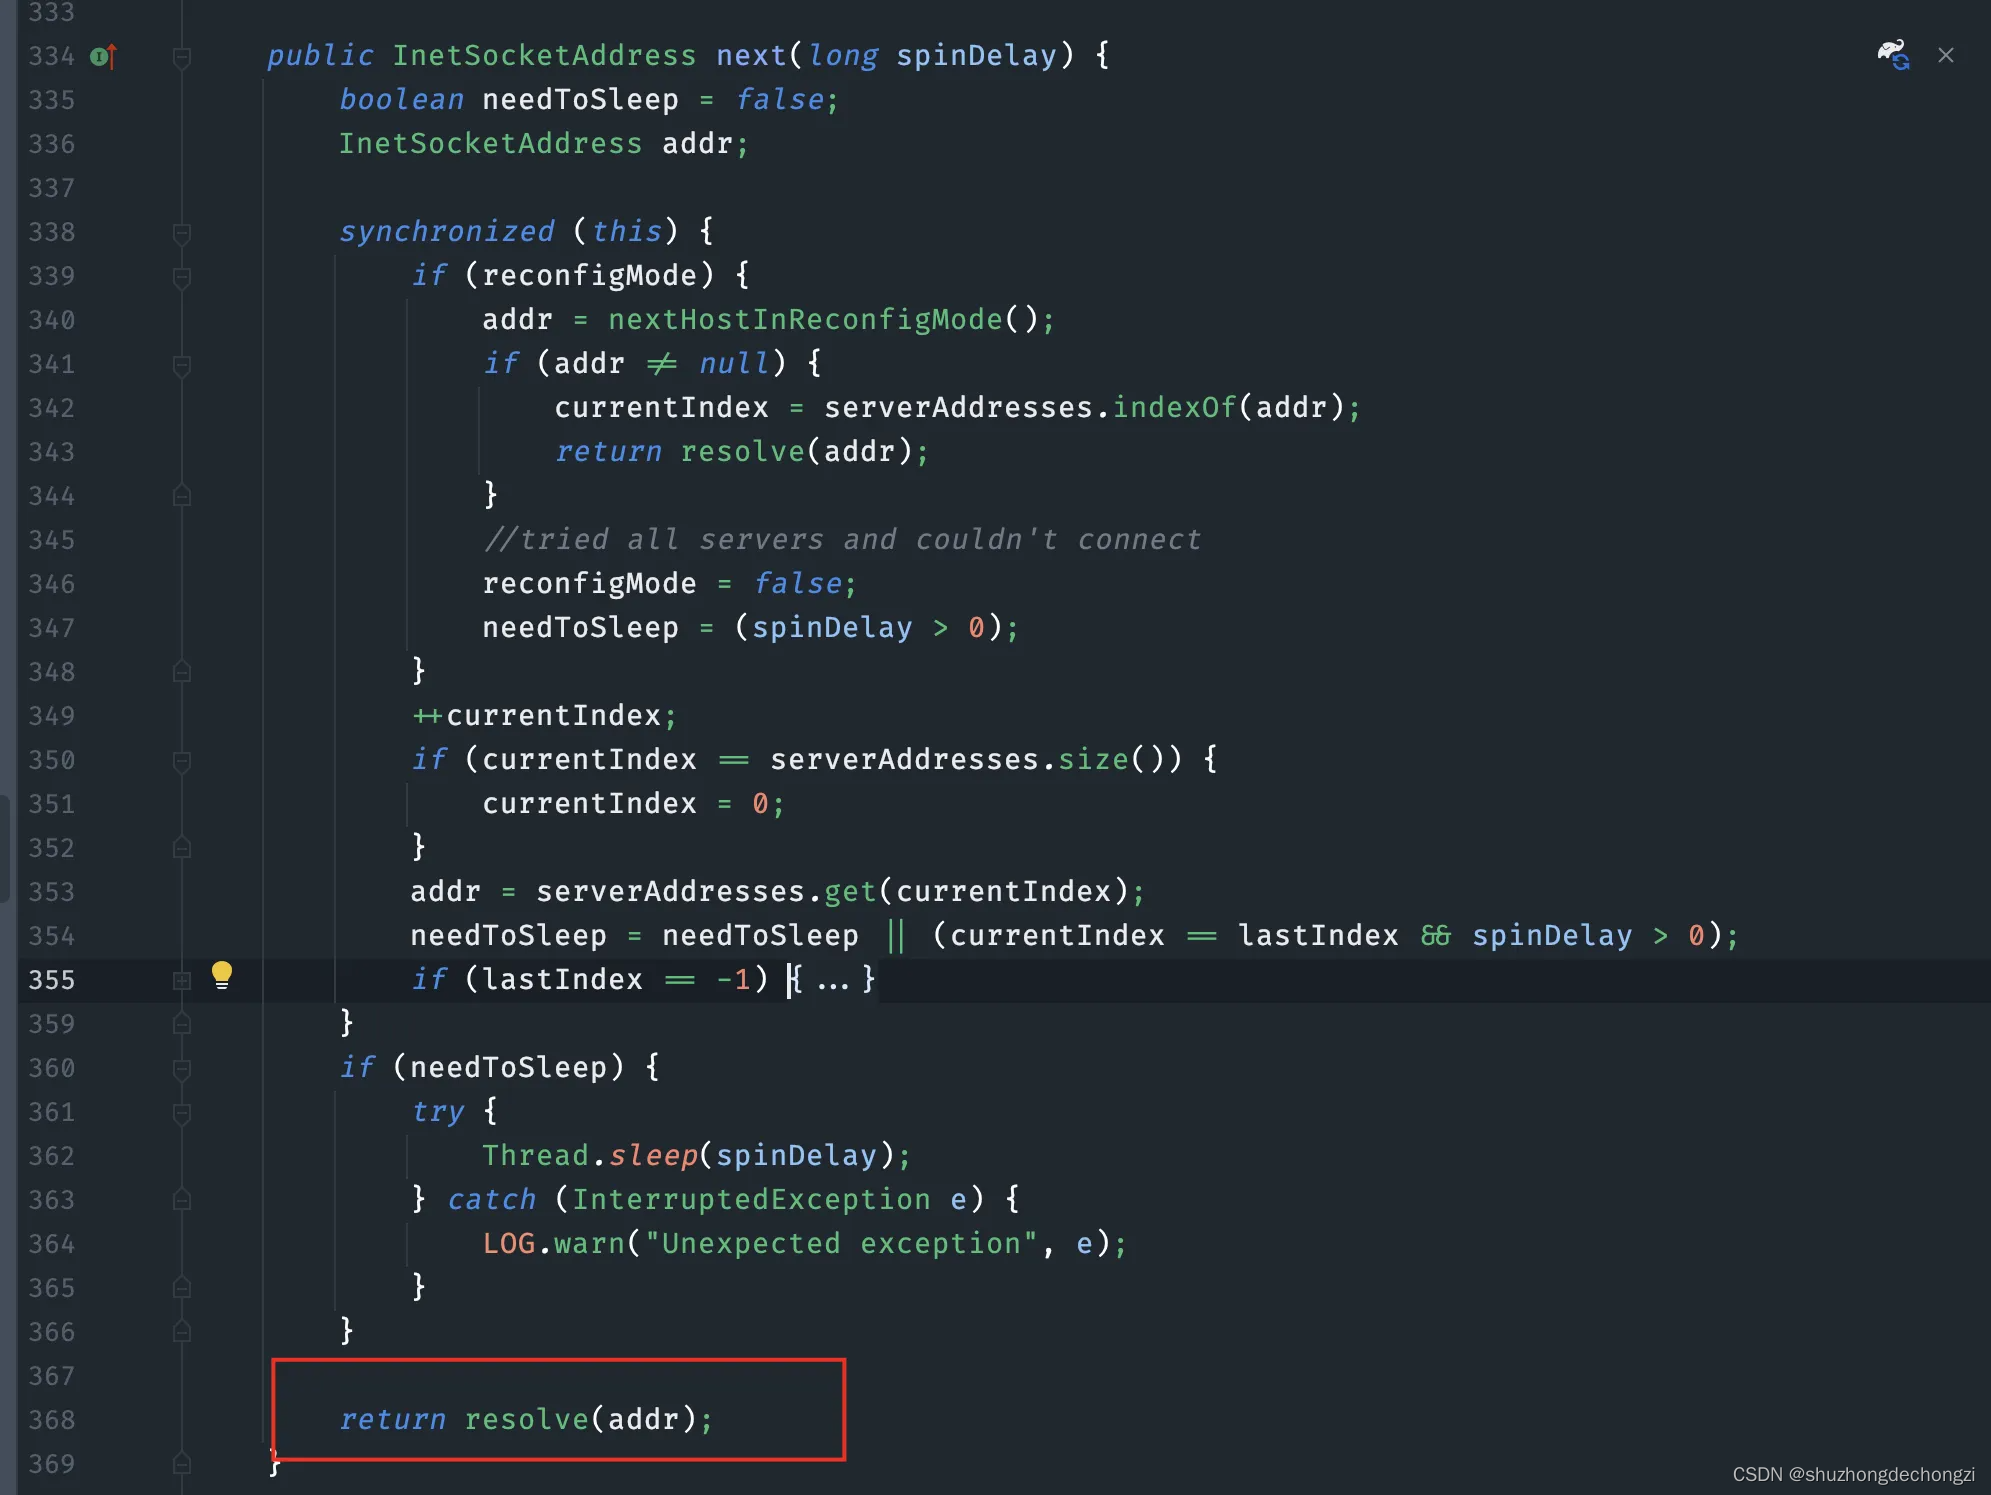Click on line number 355 in gutter
Image resolution: width=1991 pixels, height=1495 pixels.
[x=57, y=978]
